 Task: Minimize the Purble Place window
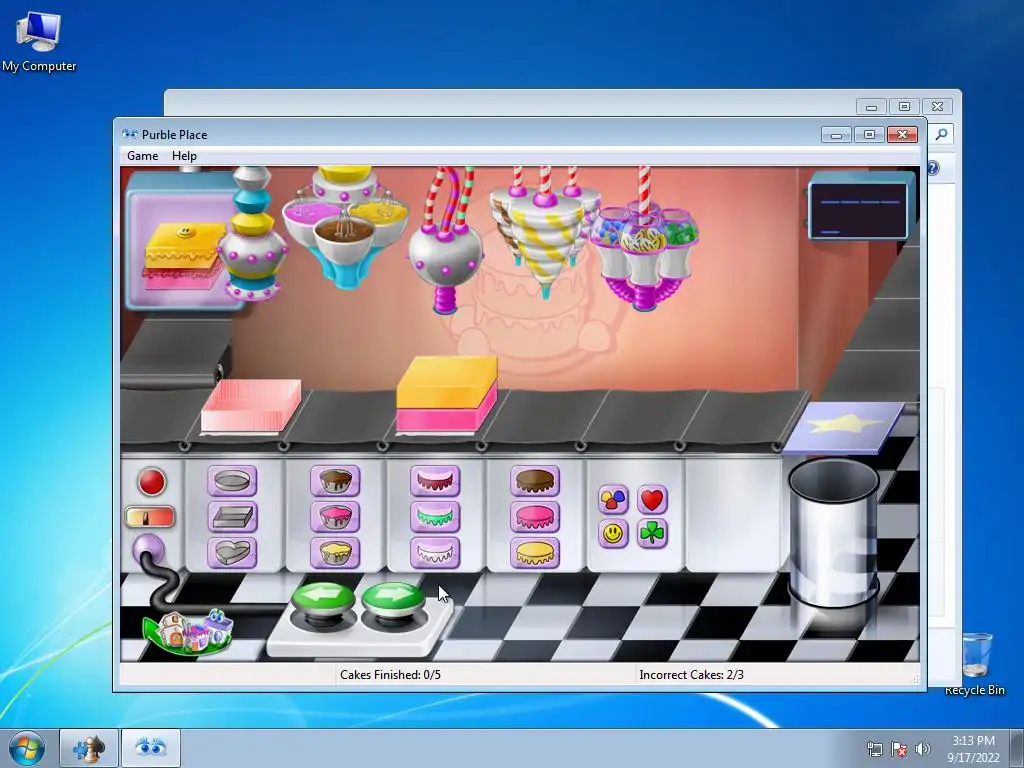click(x=837, y=135)
